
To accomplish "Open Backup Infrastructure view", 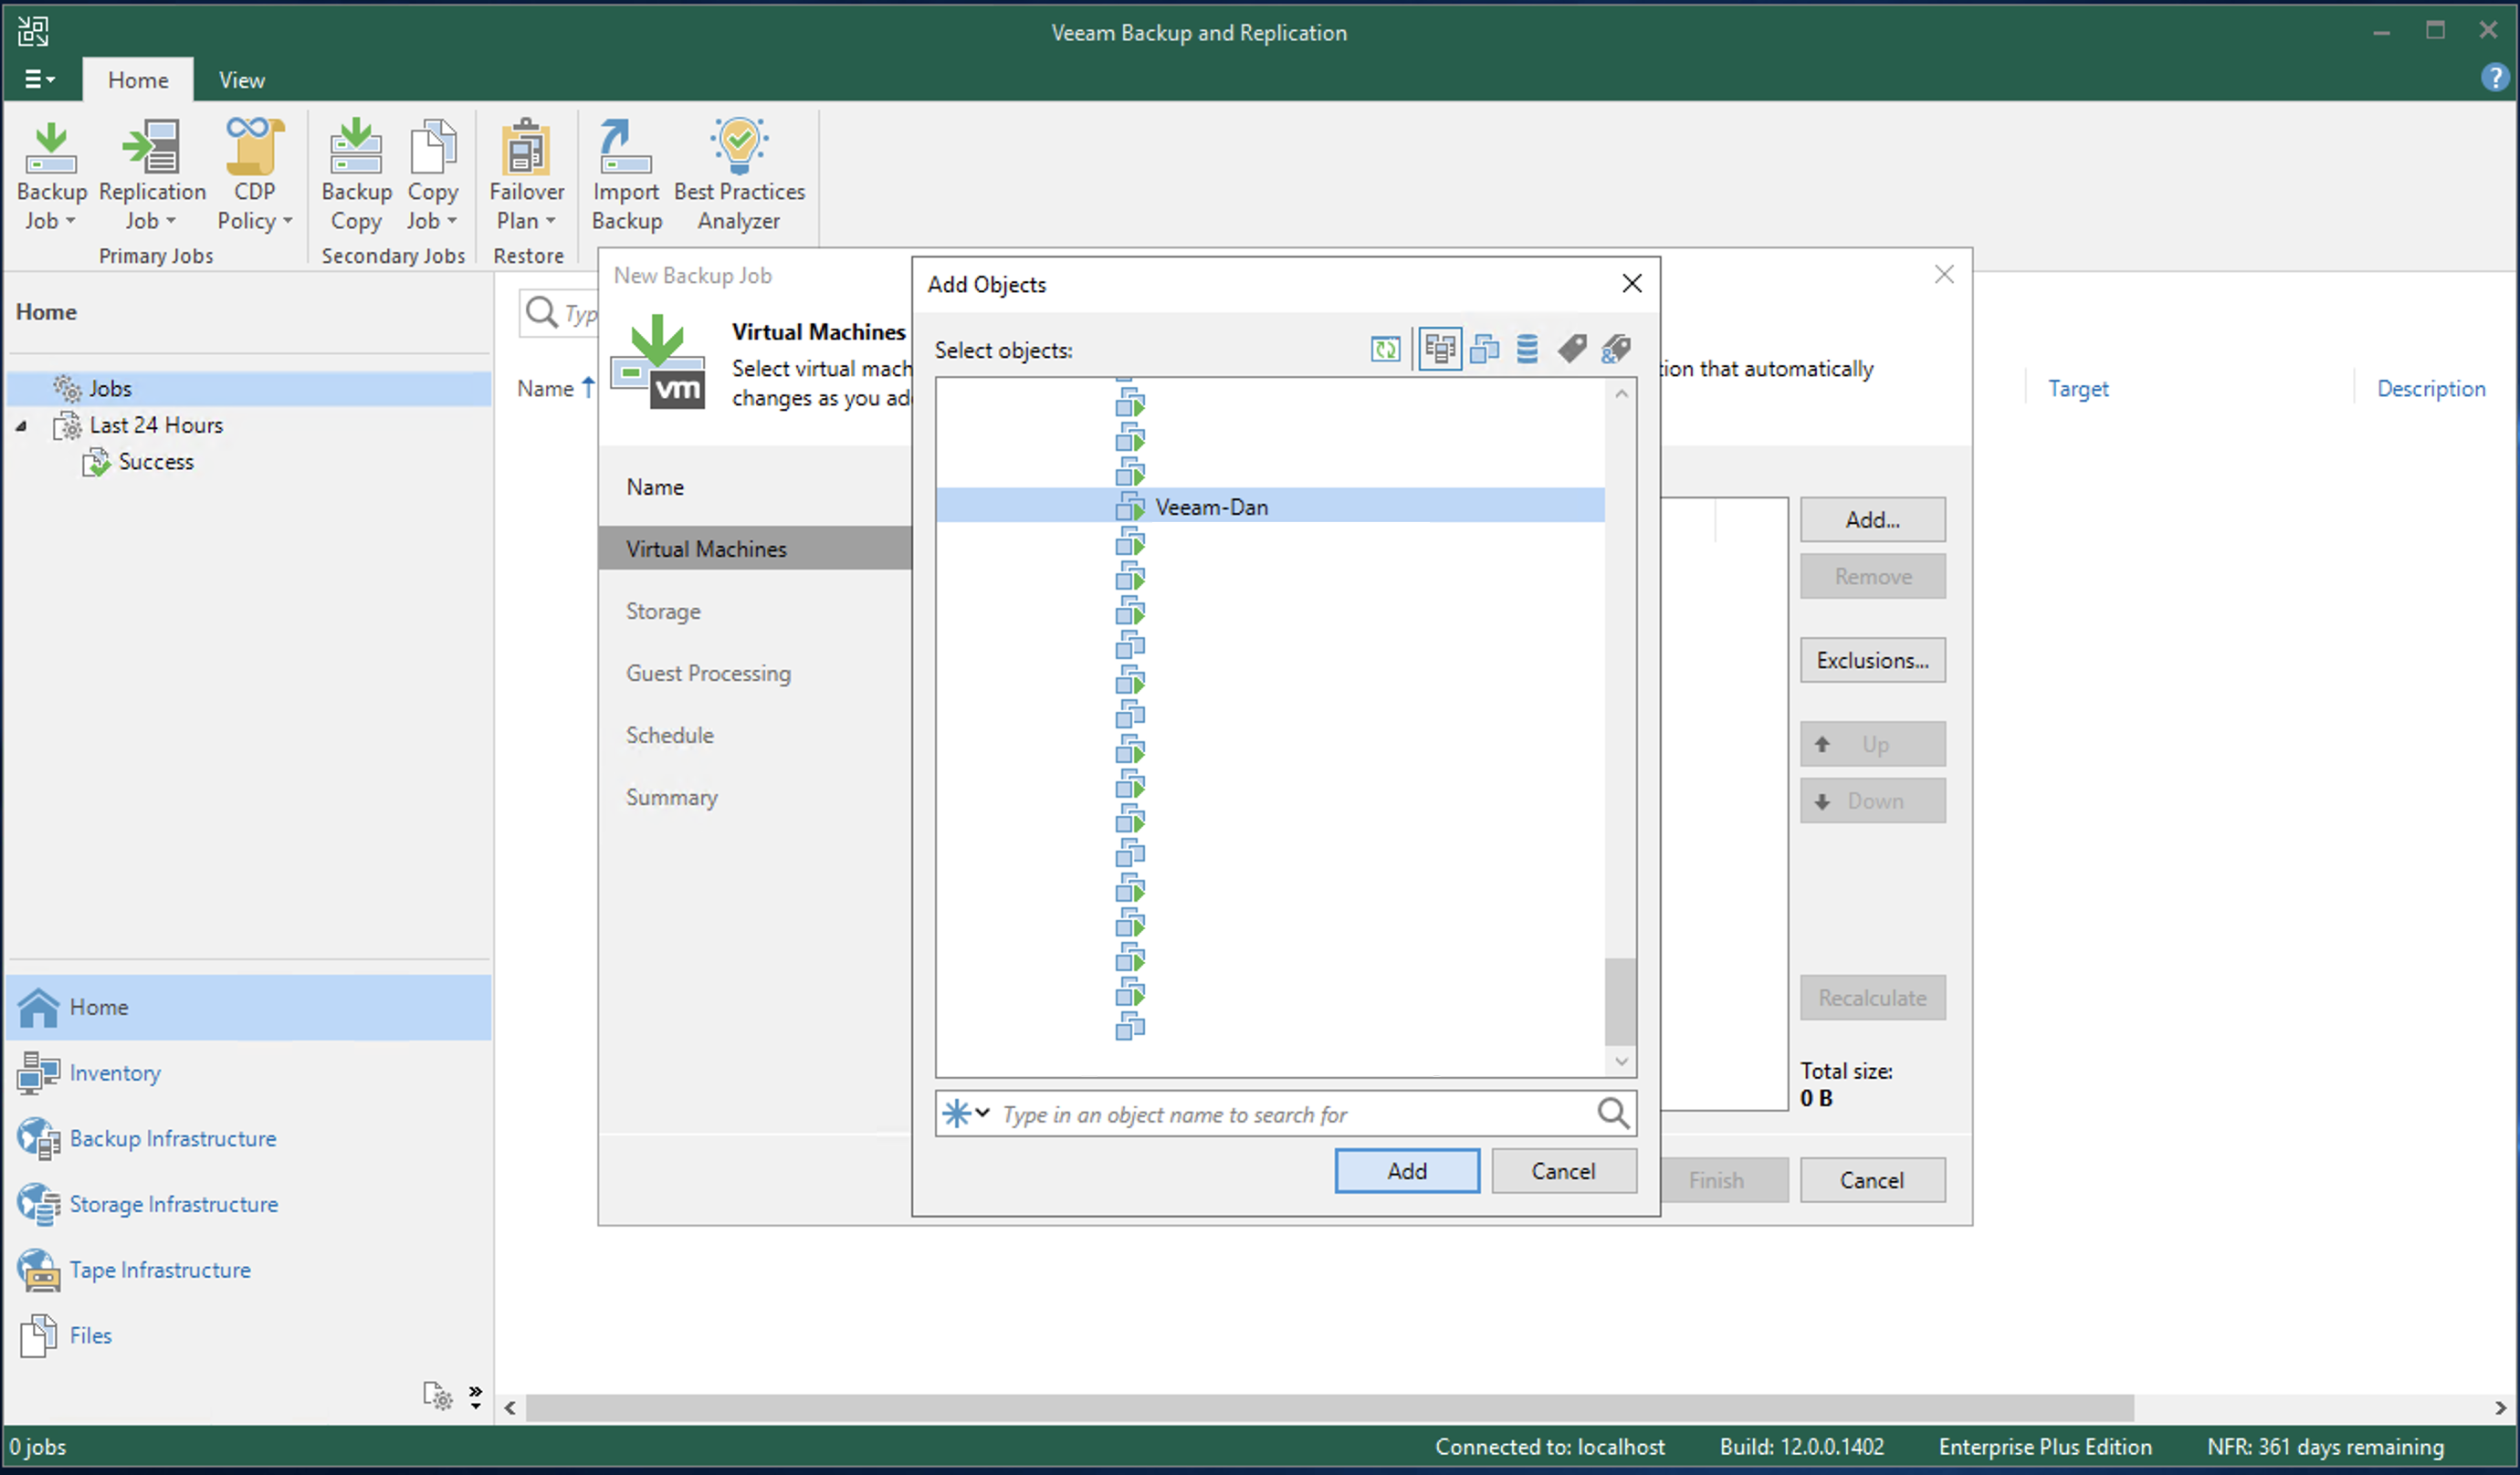I will (173, 1139).
